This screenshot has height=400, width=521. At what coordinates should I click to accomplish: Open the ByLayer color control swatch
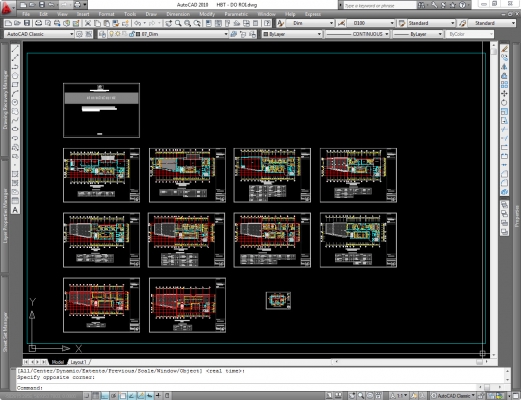292,34
